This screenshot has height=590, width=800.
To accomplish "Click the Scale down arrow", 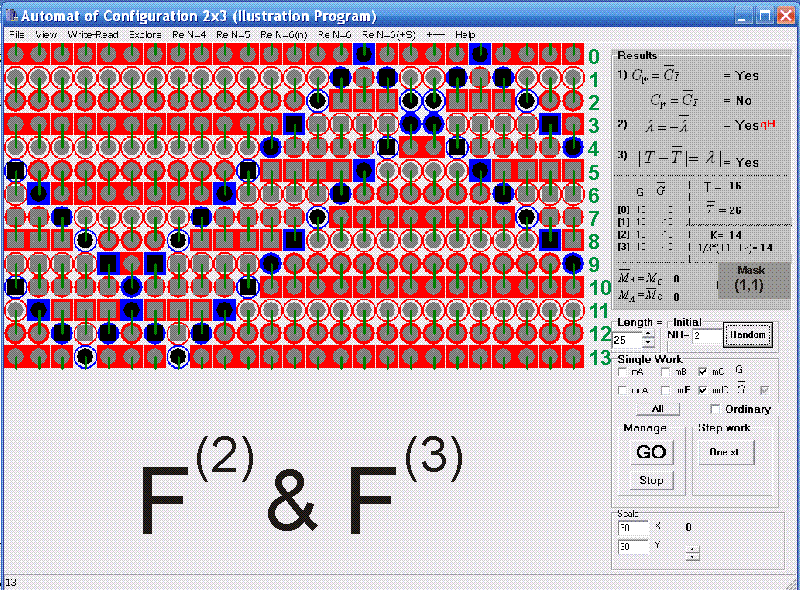I will (x=692, y=556).
